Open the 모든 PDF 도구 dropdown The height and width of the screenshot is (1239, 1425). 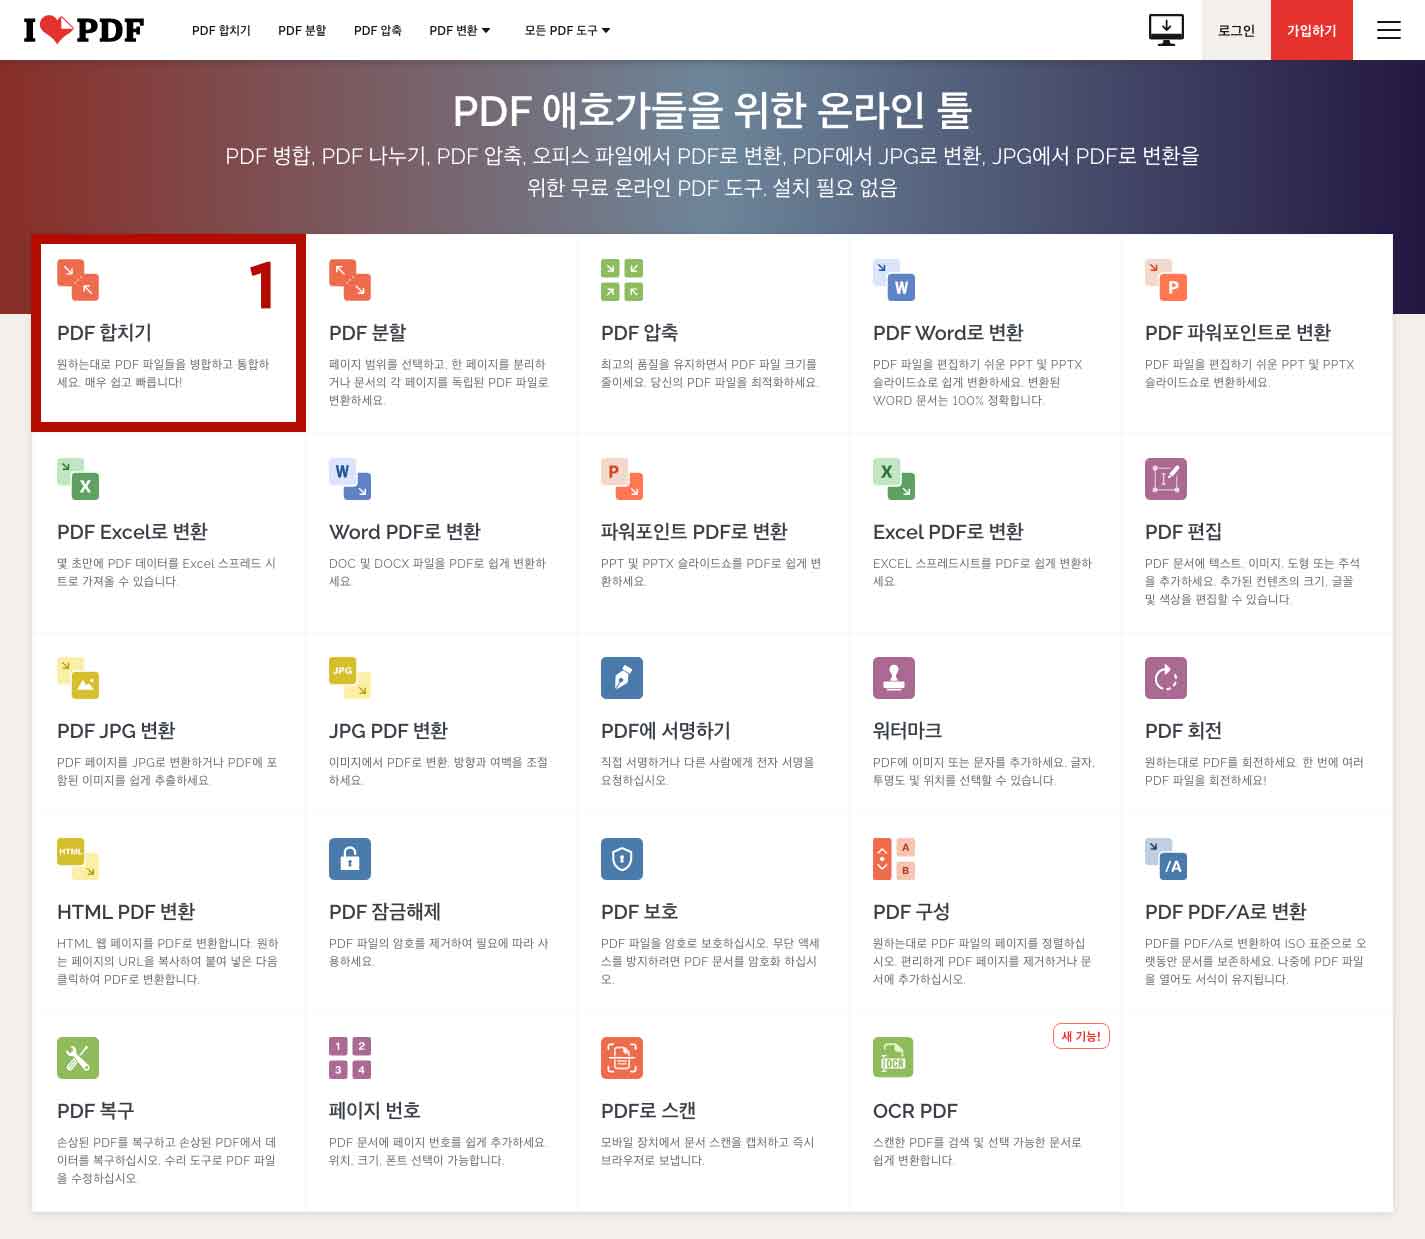click(x=566, y=30)
